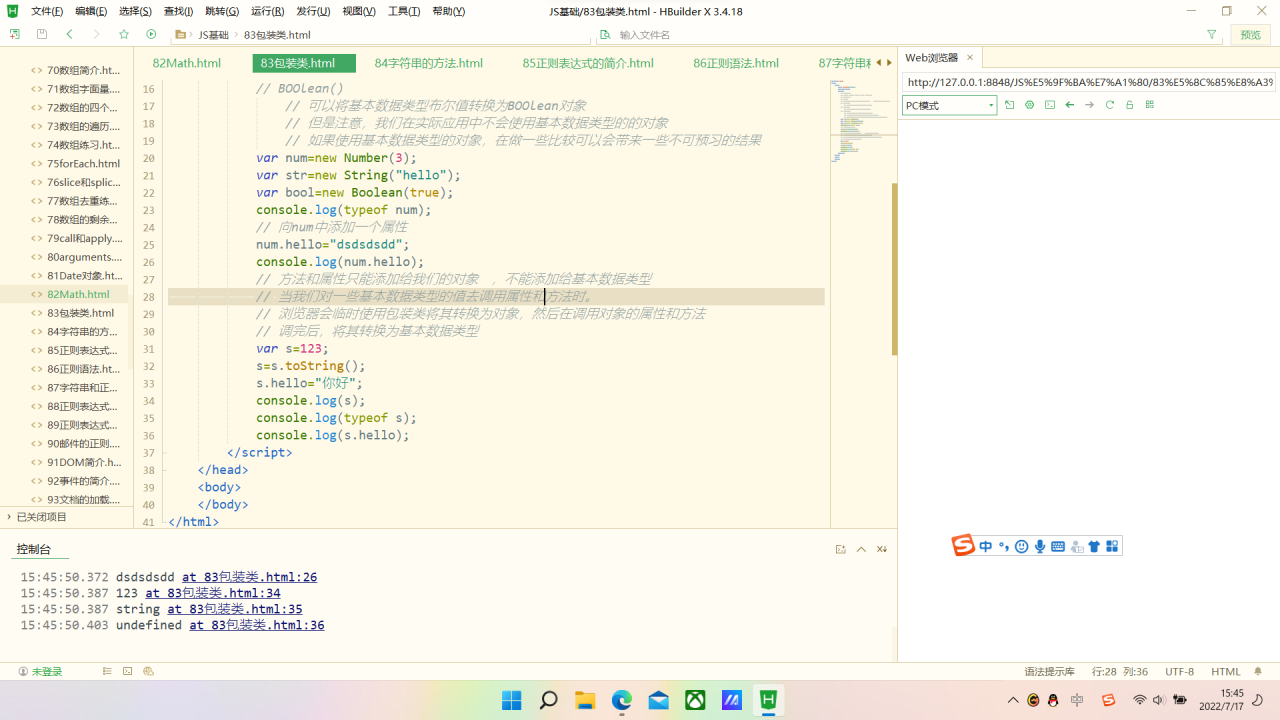
Task: Go forward with the toolbar right arrow
Action: (96, 34)
